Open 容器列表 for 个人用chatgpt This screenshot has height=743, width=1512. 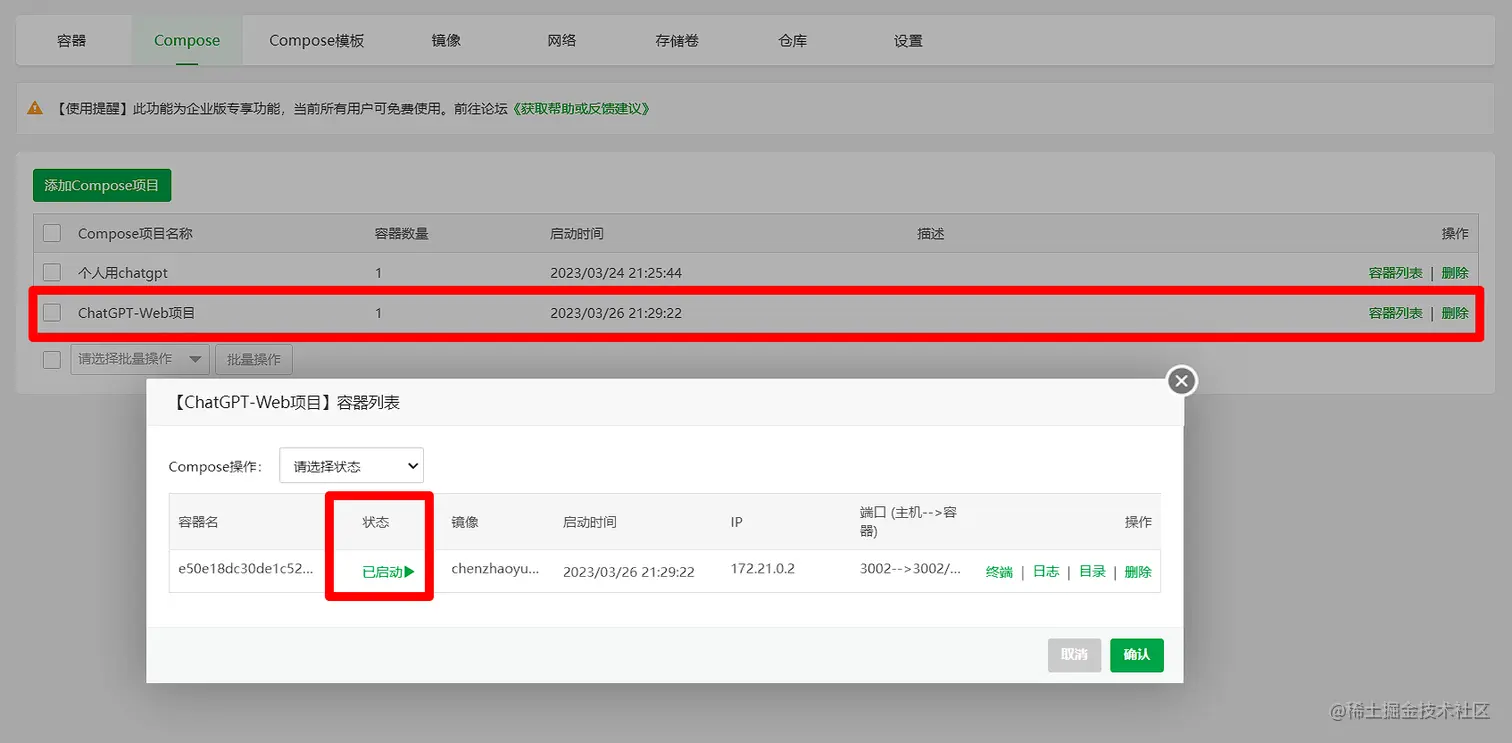coord(1395,273)
